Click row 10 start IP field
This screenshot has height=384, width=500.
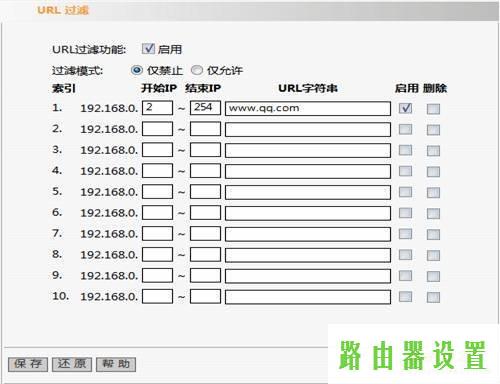tap(157, 296)
